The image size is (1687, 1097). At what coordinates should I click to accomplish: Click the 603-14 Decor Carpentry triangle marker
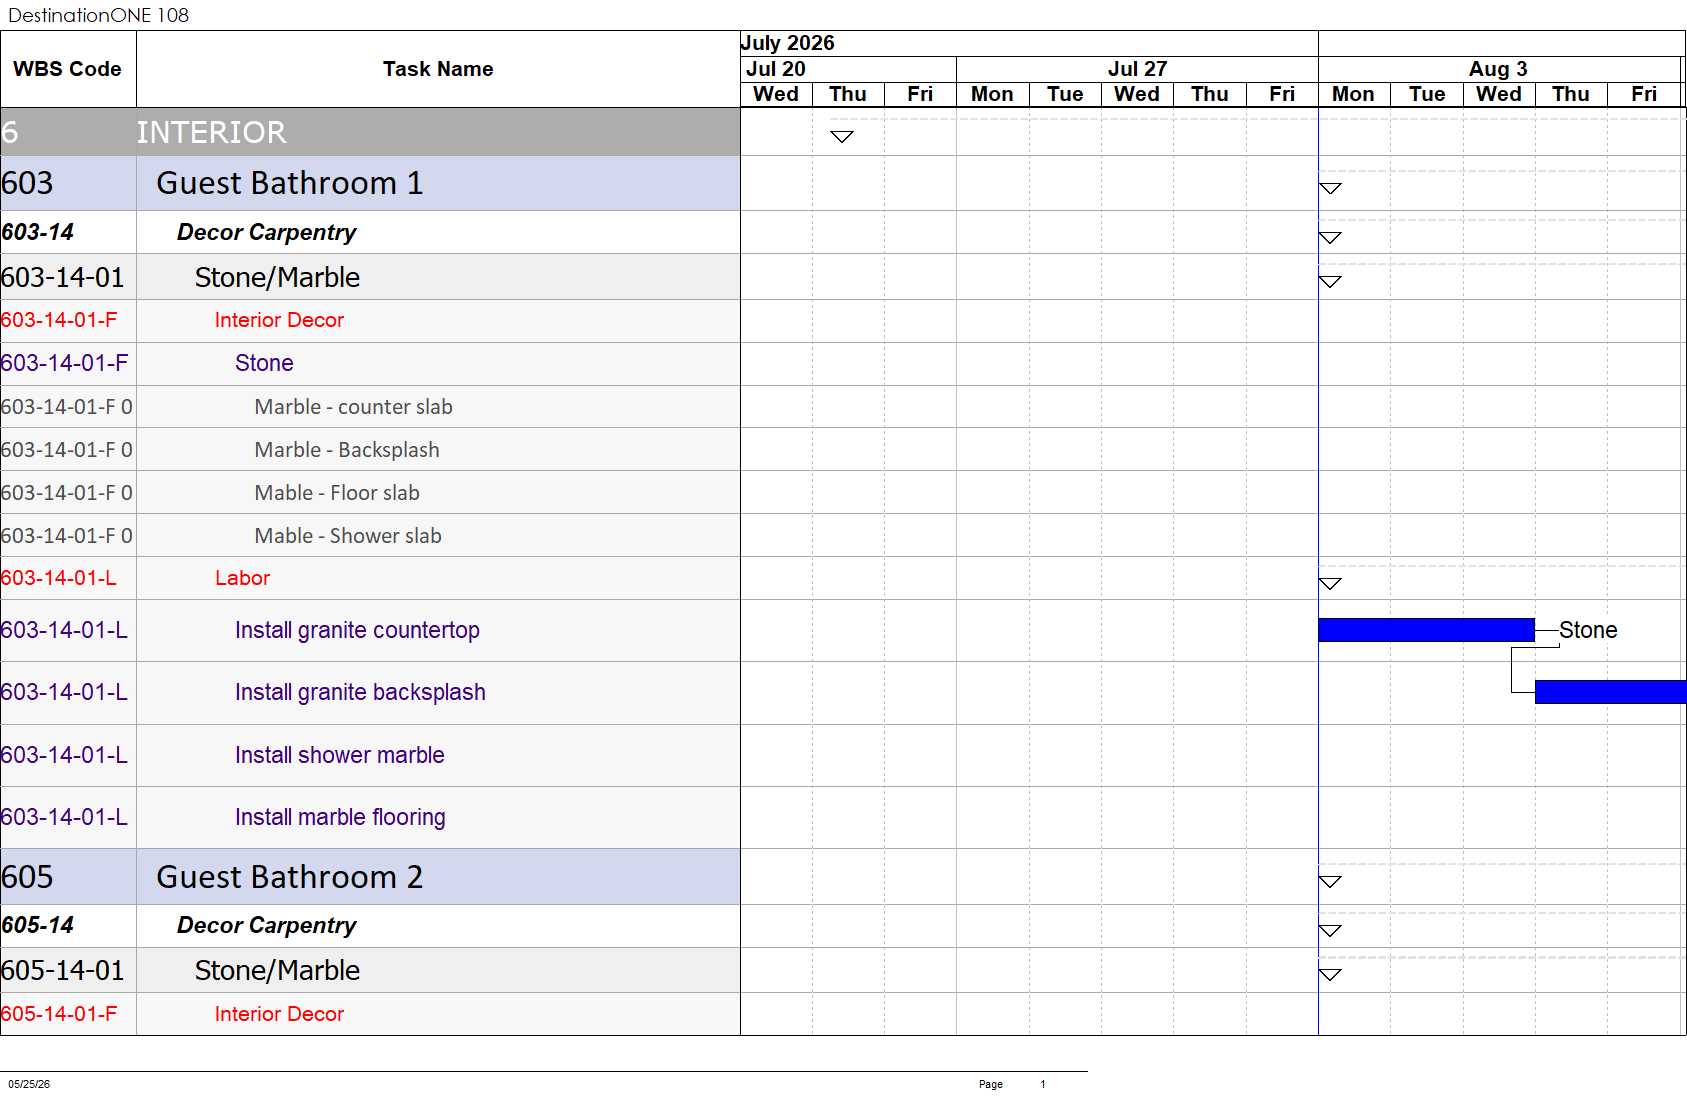coord(1330,237)
